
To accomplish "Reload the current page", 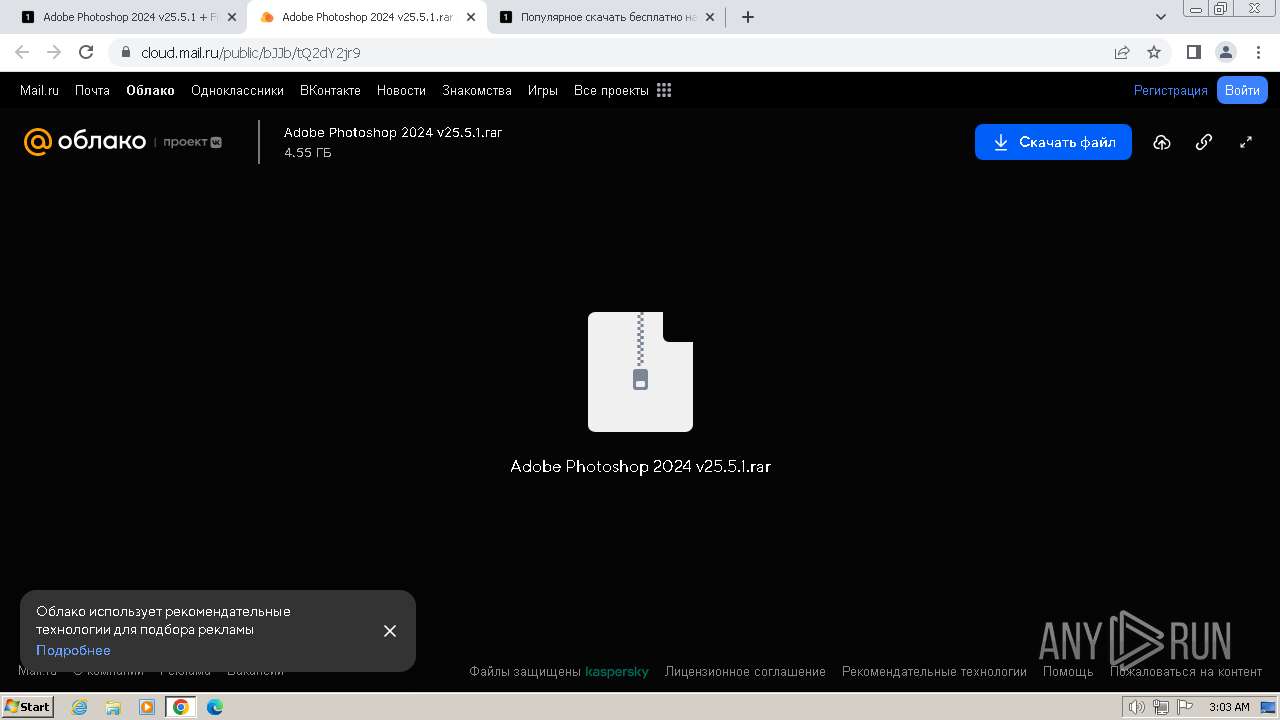I will (86, 52).
